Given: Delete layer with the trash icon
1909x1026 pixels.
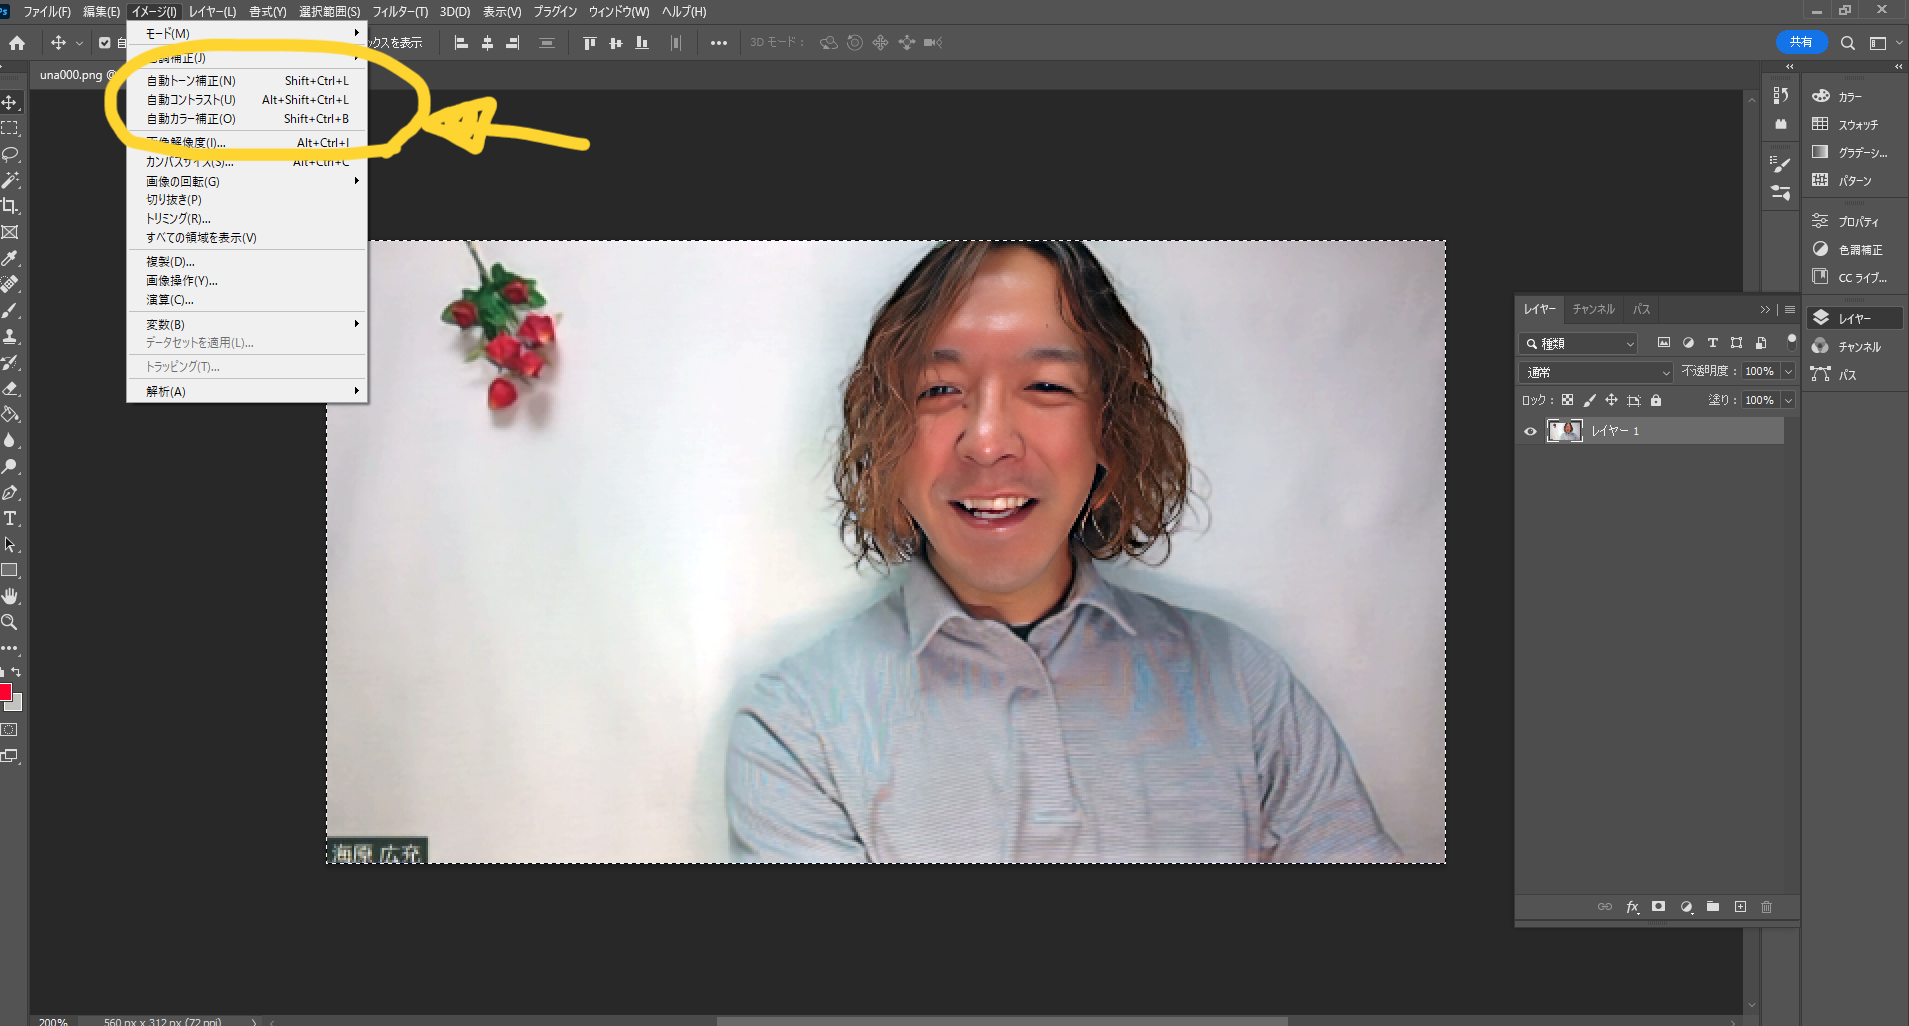Looking at the screenshot, I should point(1767,907).
